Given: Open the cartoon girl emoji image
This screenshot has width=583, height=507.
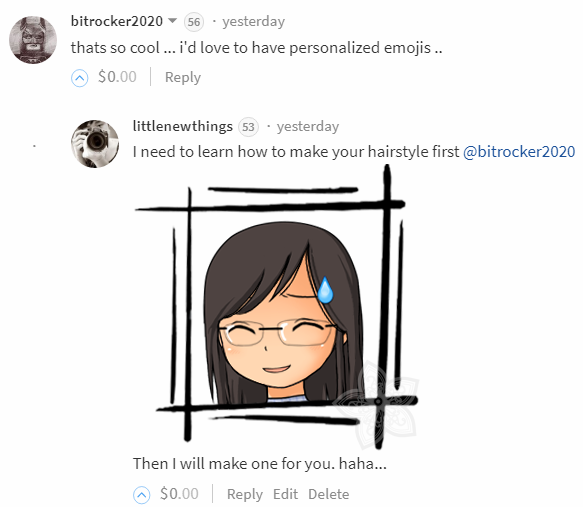Looking at the screenshot, I should coord(277,307).
